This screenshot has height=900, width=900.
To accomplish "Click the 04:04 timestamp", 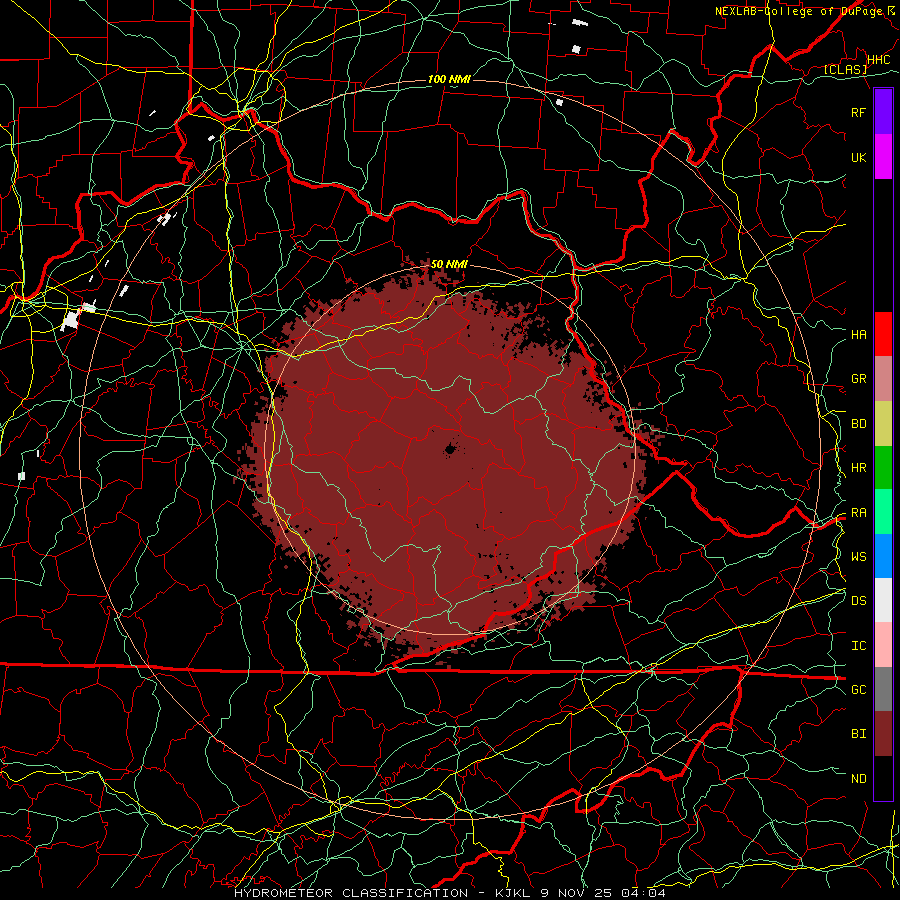I will pyautogui.click(x=644, y=893).
